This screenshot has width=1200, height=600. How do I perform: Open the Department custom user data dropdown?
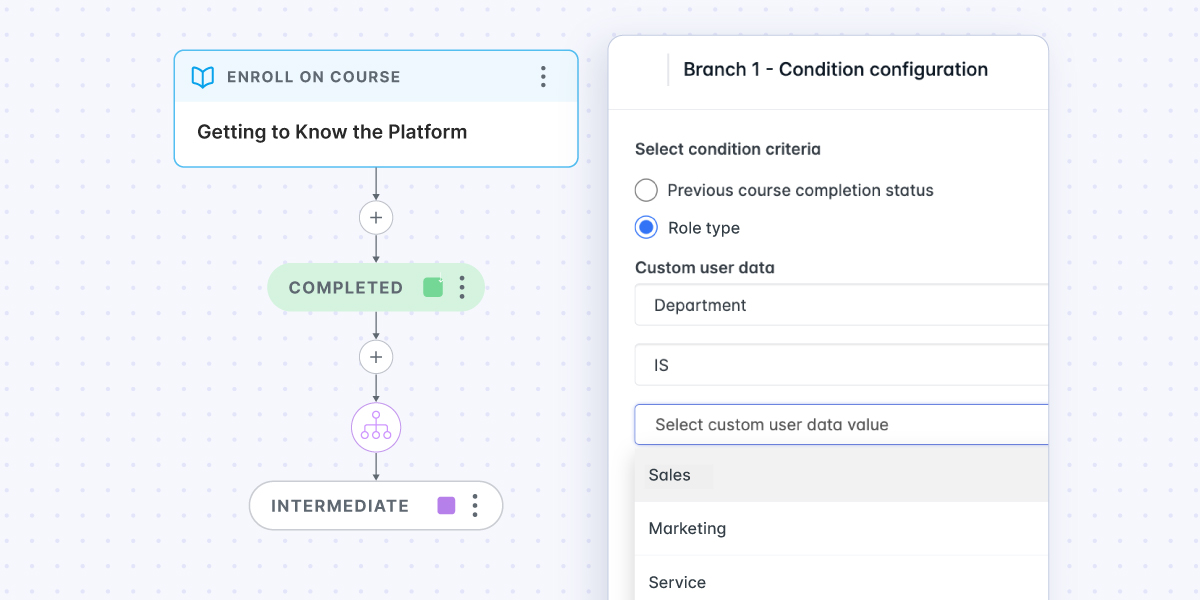coord(840,305)
